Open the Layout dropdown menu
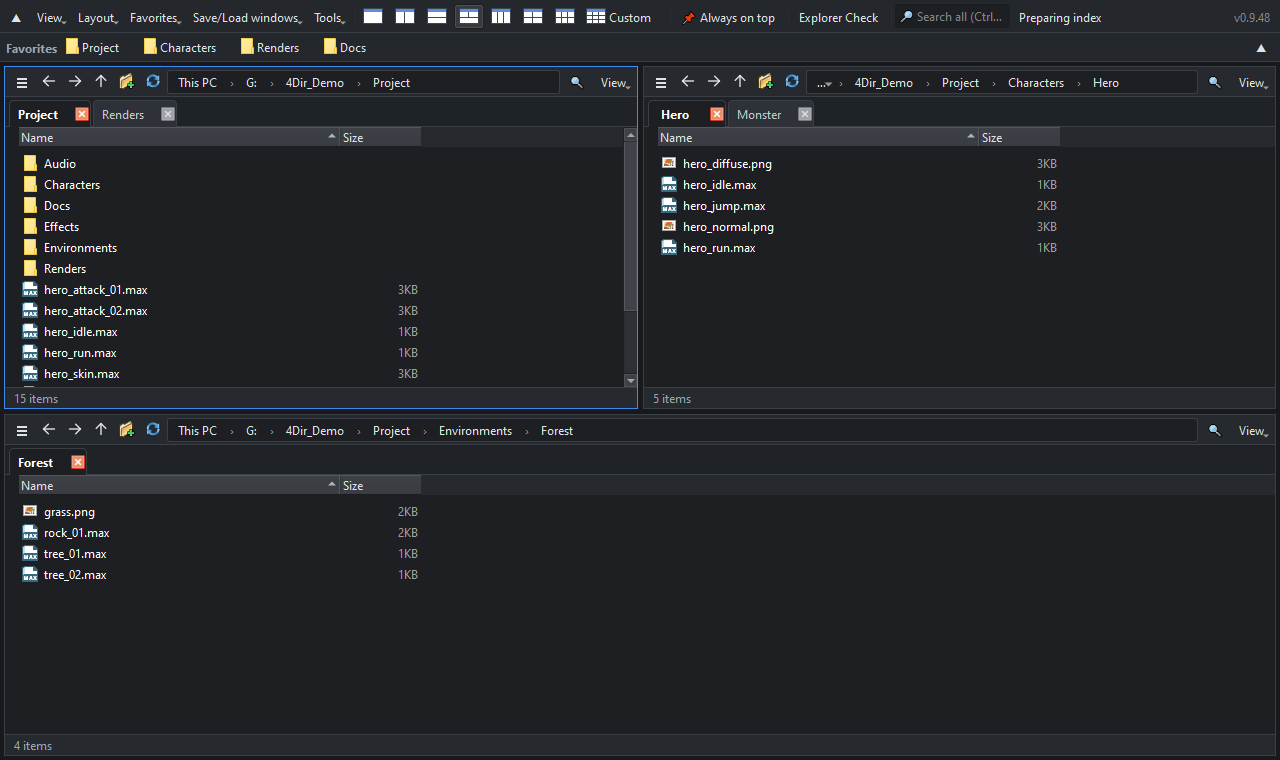1280x760 pixels. [98, 18]
